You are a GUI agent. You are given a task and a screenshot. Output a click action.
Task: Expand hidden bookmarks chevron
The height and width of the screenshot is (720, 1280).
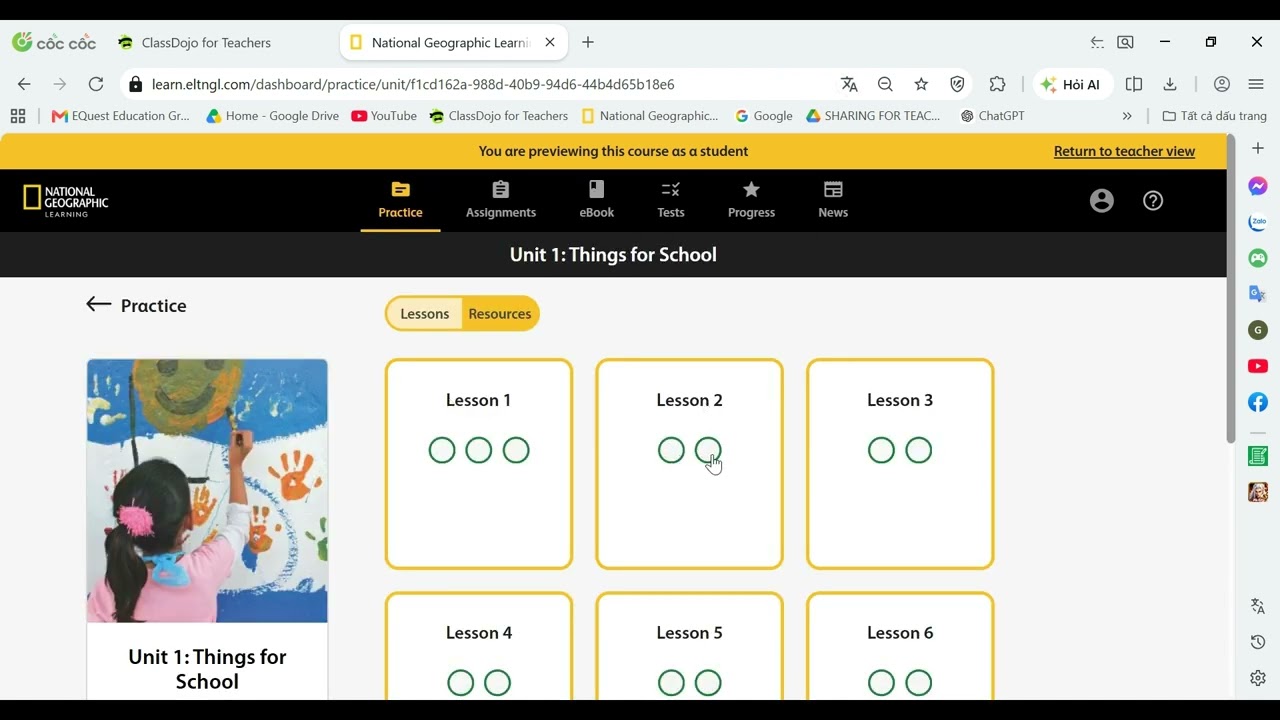(x=1127, y=116)
